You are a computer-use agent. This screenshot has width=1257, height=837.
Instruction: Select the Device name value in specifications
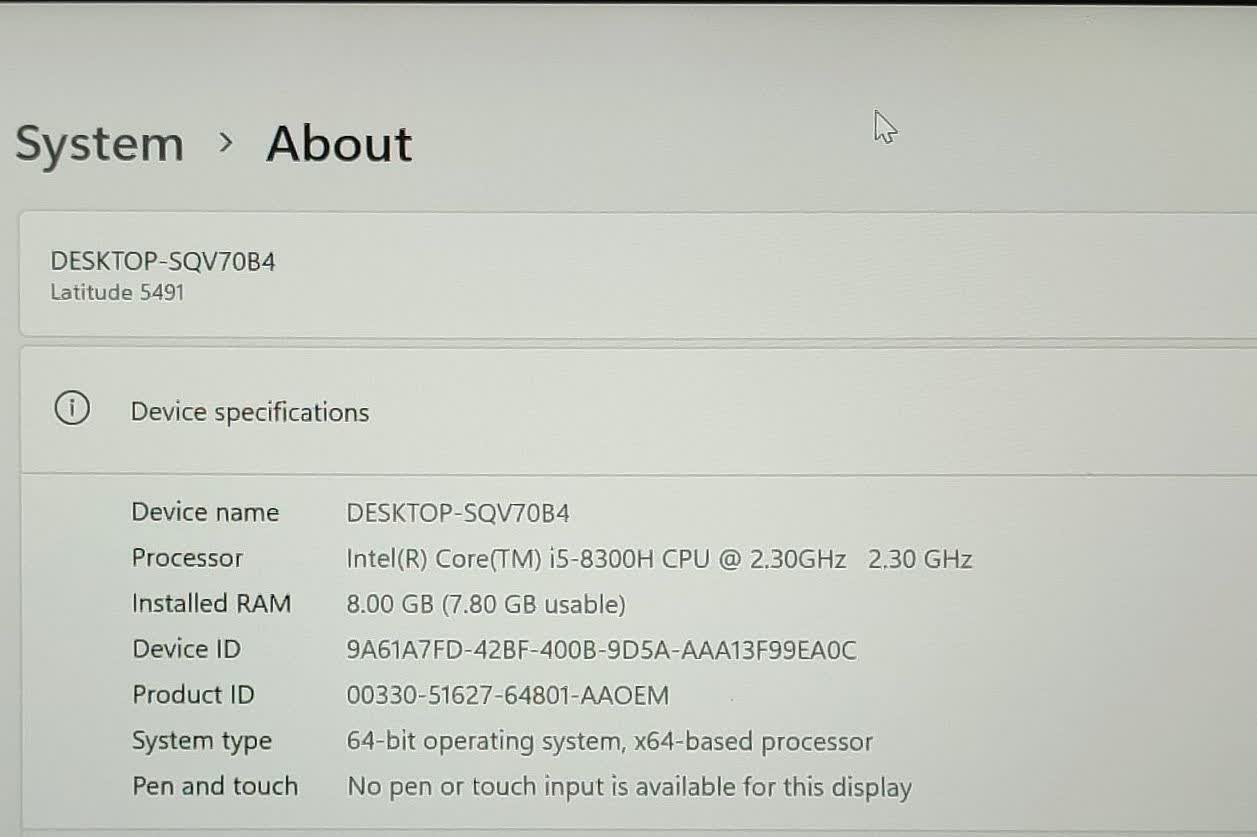click(457, 513)
